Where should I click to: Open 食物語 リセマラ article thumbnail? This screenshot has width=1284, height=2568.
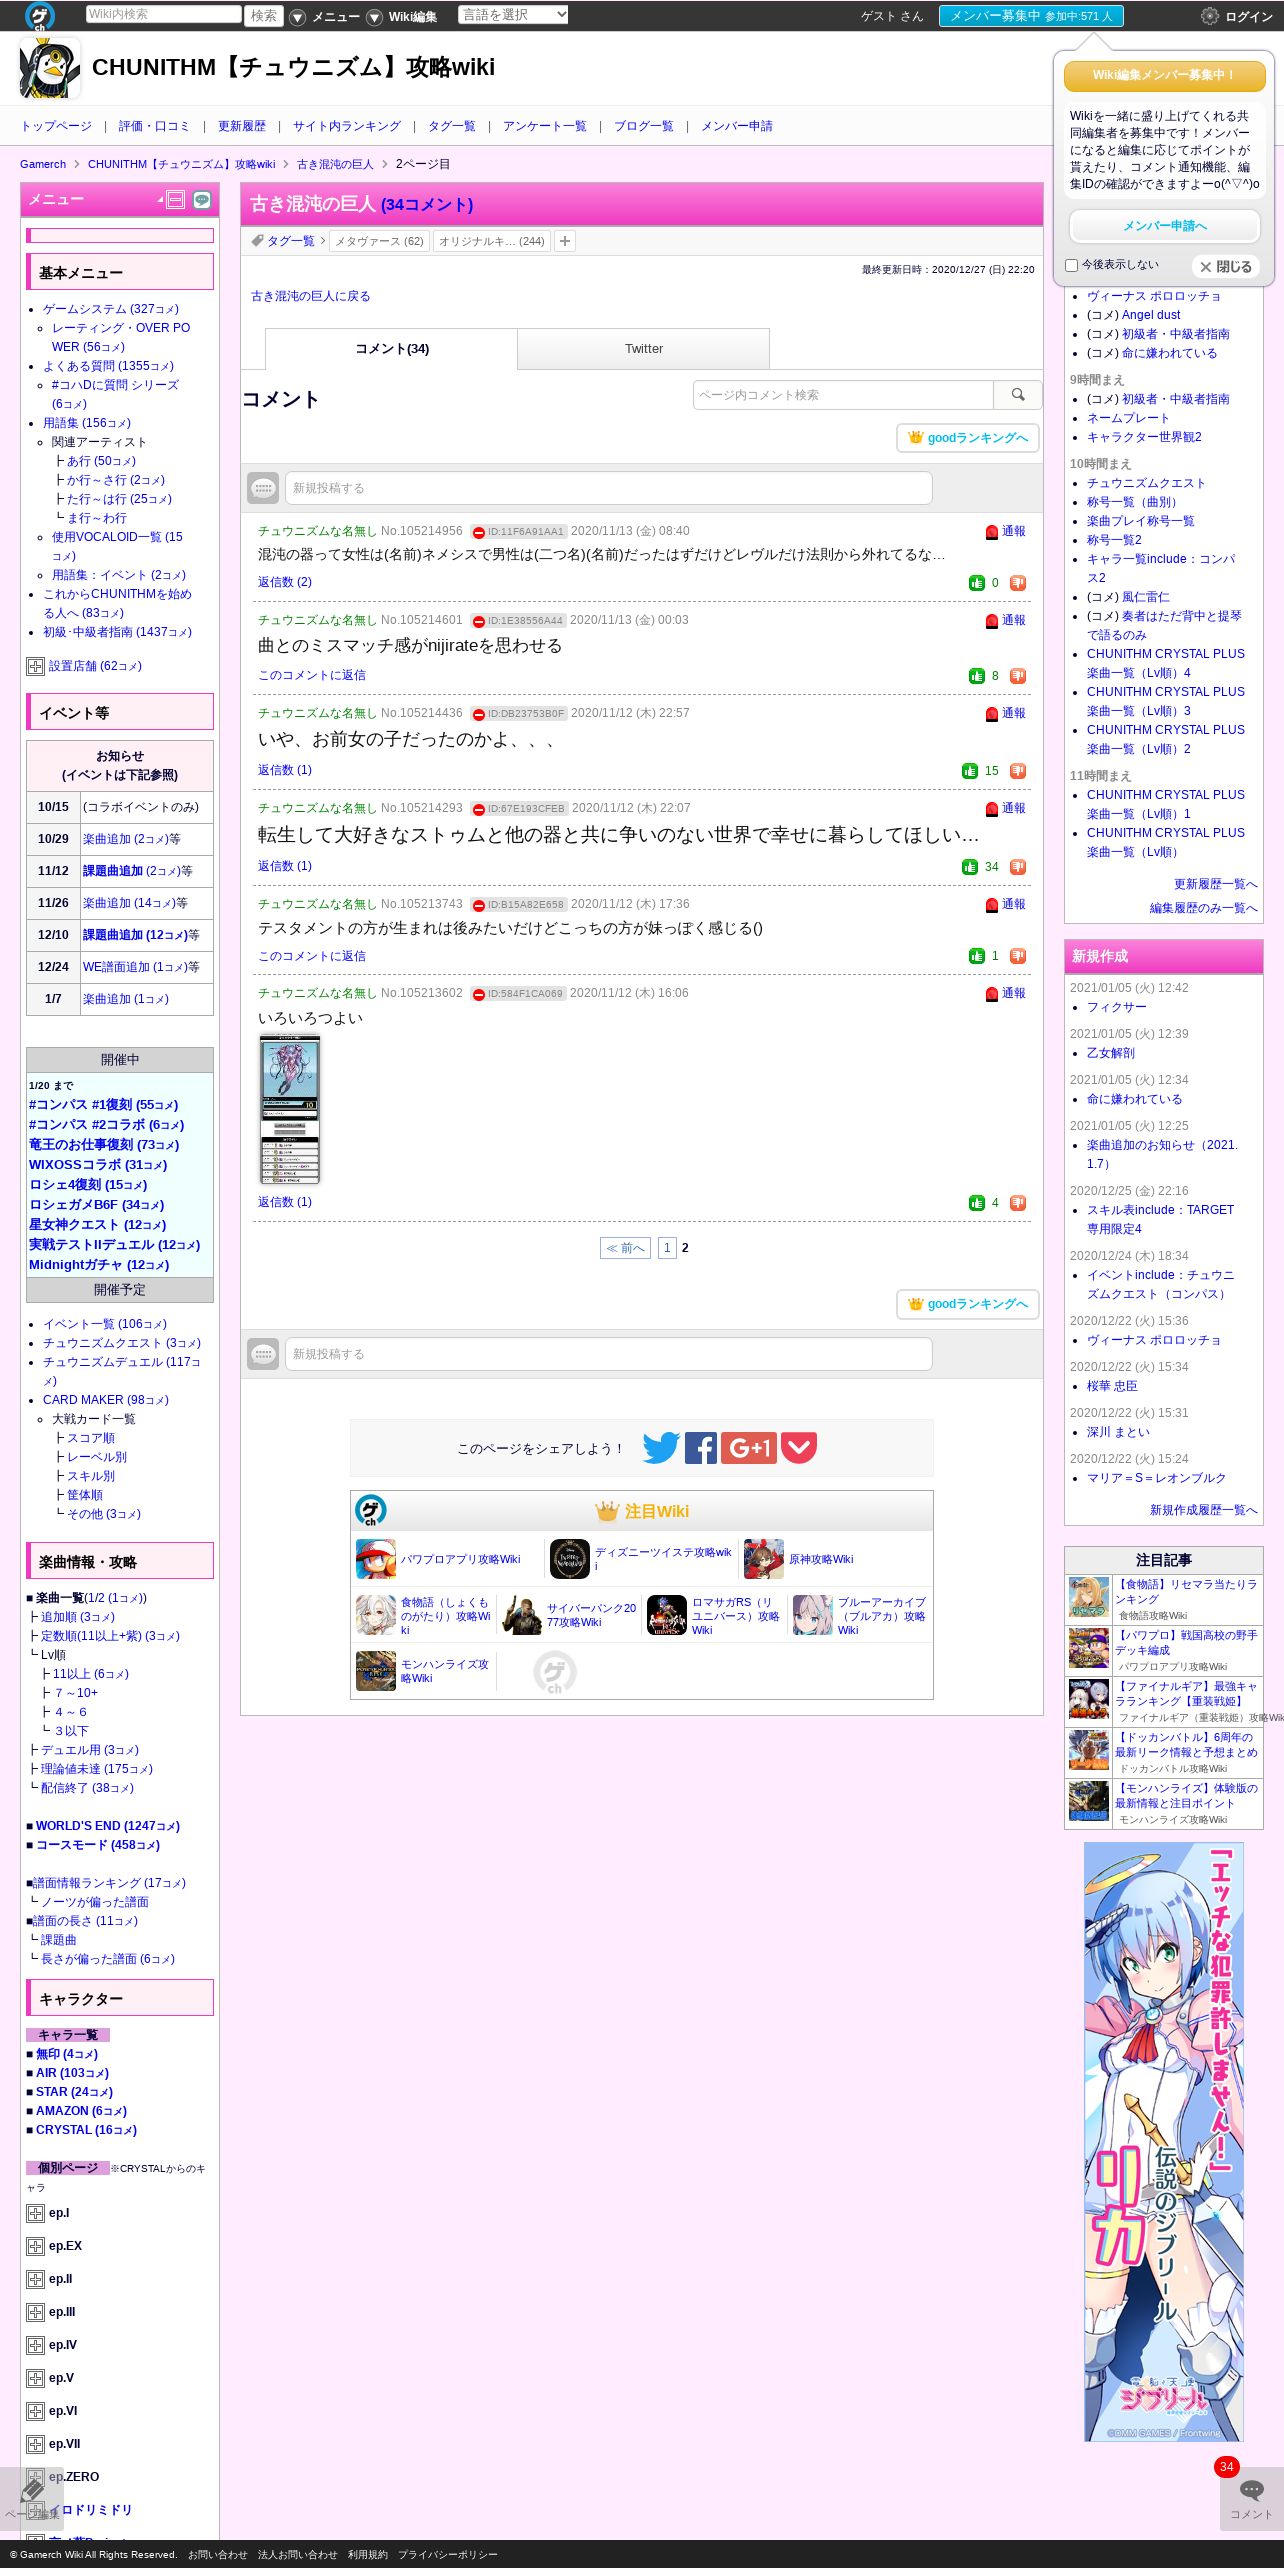tap(1089, 1598)
